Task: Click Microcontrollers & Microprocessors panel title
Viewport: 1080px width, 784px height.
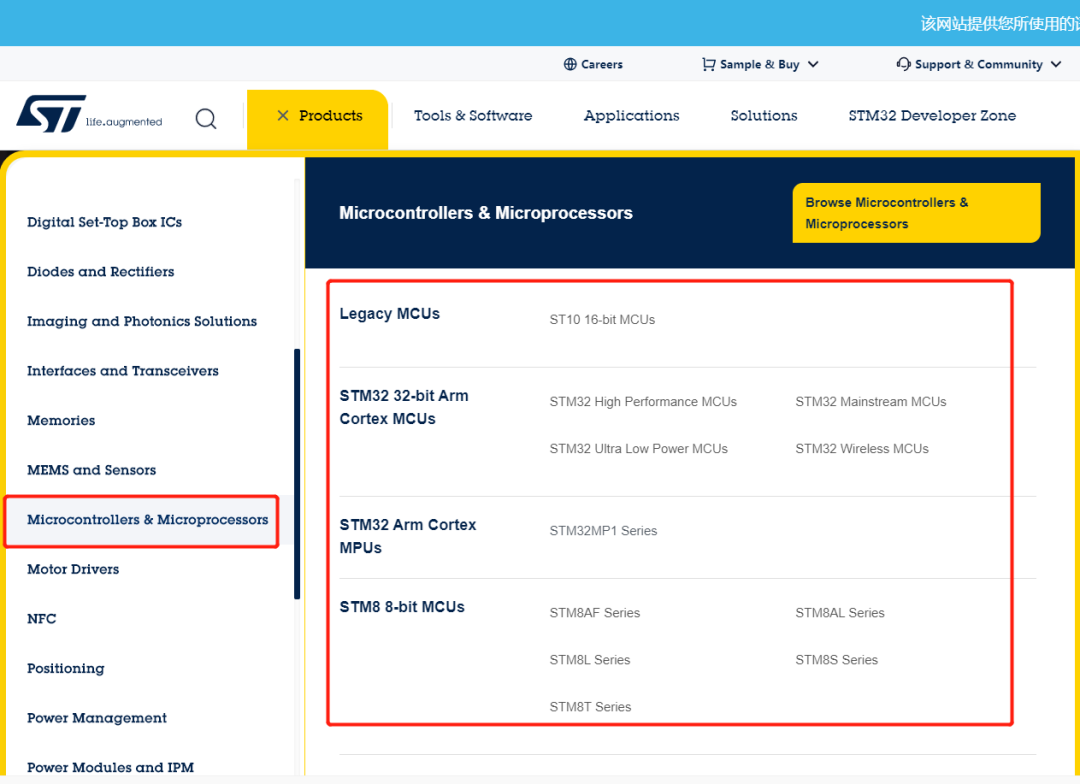Action: pyautogui.click(x=486, y=213)
